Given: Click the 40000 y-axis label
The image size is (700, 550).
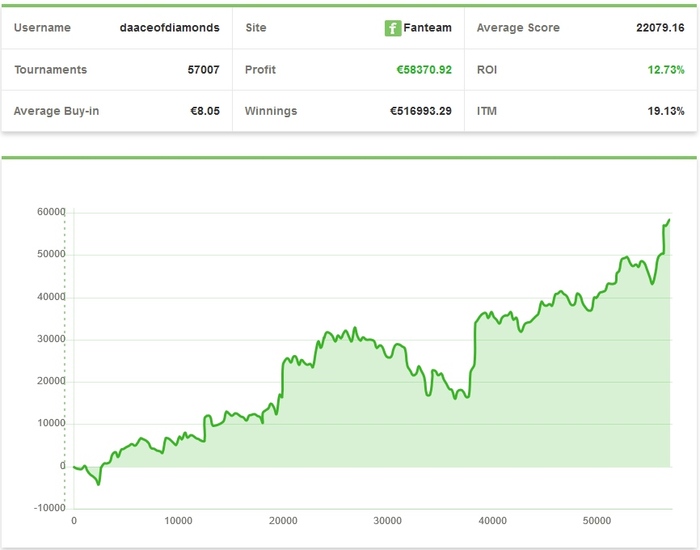Looking at the screenshot, I should point(51,297).
